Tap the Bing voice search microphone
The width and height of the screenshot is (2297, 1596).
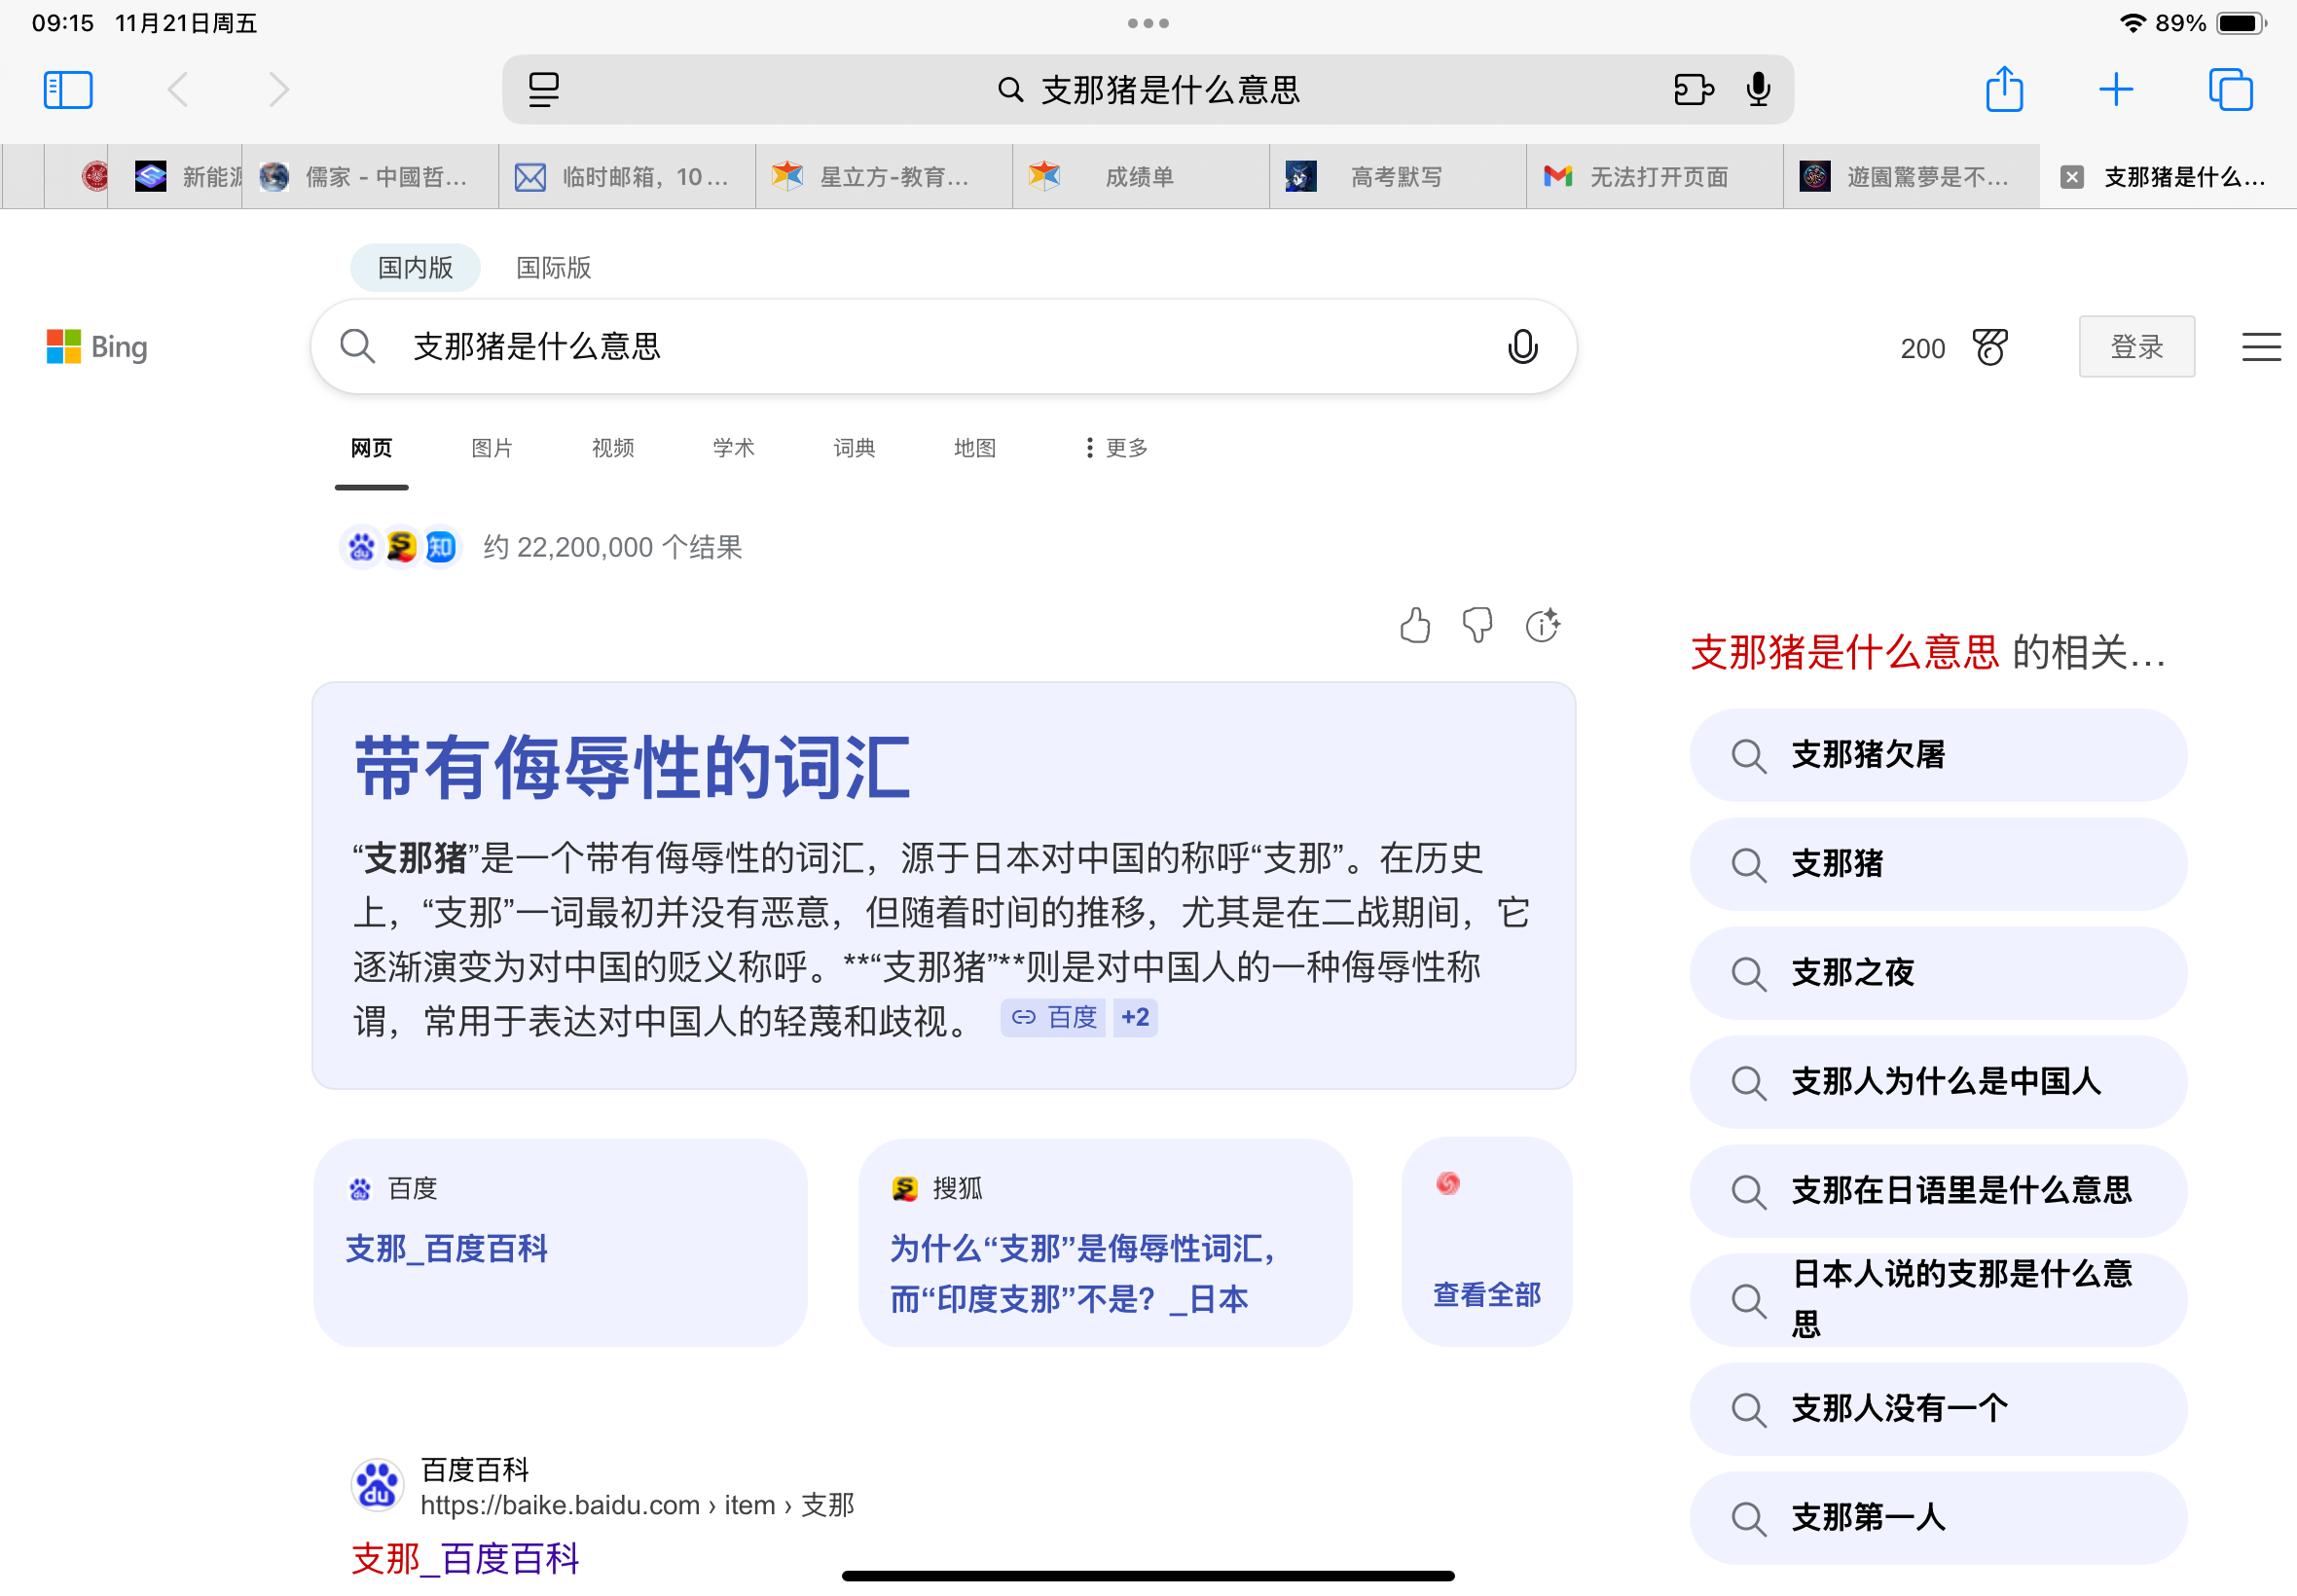pyautogui.click(x=1522, y=347)
